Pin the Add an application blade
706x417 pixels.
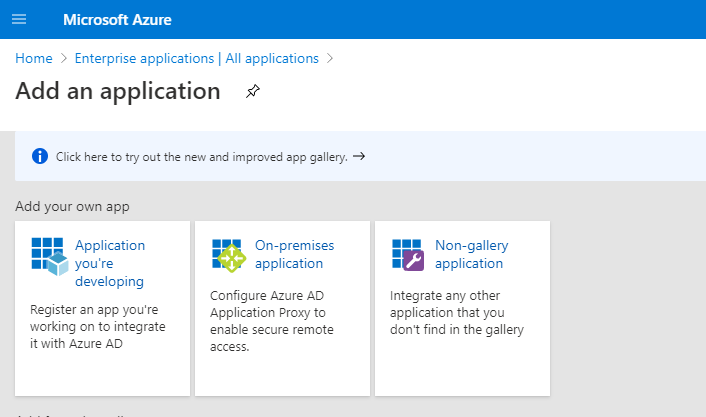click(252, 92)
